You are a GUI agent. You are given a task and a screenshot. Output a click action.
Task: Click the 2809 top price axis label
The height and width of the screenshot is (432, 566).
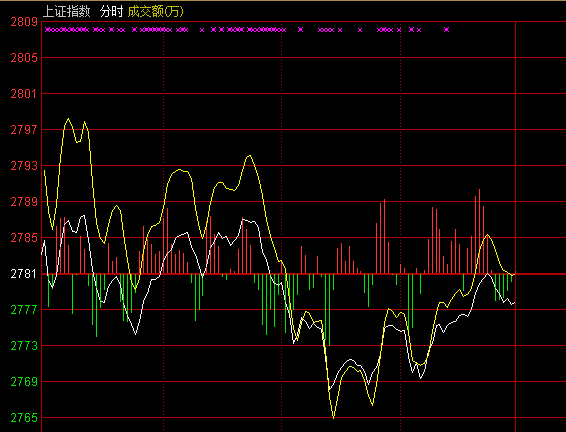(24, 22)
